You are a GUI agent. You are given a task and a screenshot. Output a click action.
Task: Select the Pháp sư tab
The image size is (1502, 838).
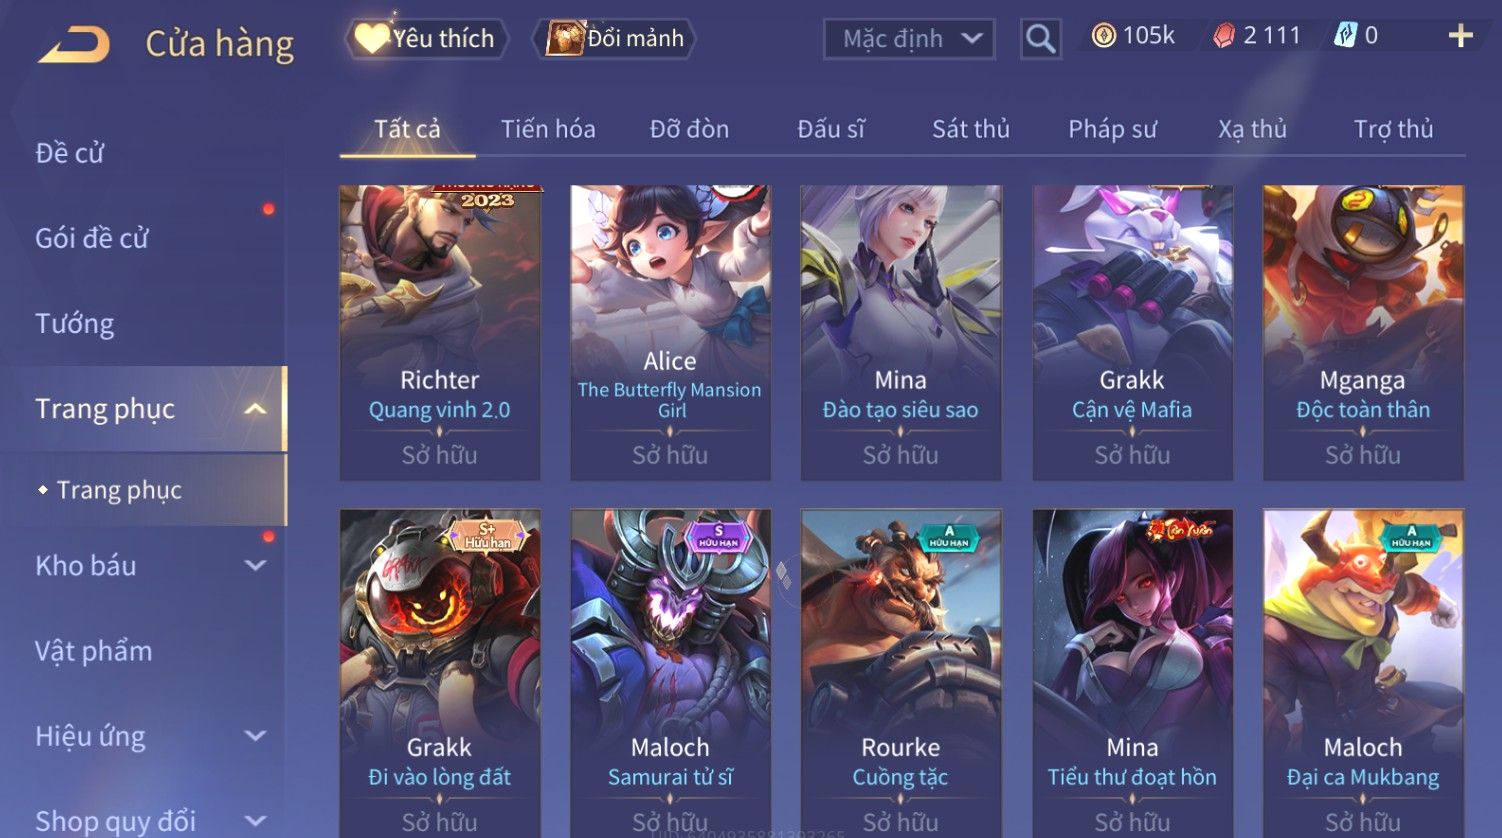click(1112, 129)
